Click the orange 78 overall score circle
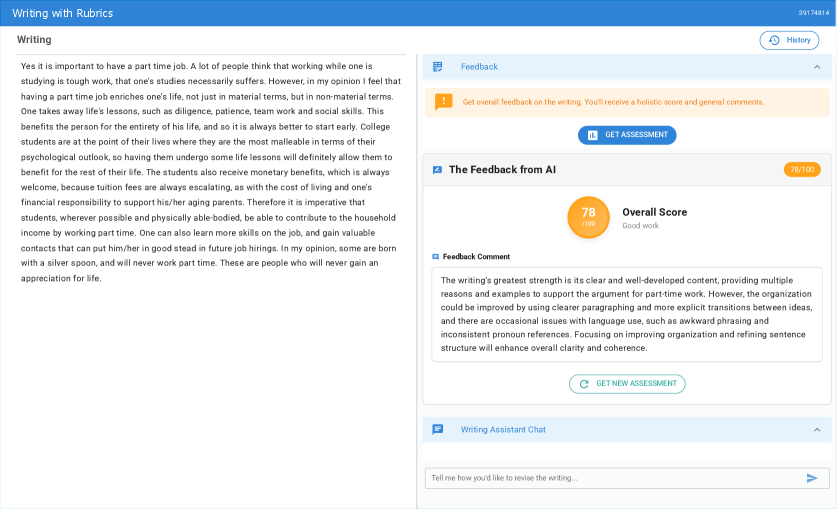Image resolution: width=837 pixels, height=509 pixels. [x=588, y=217]
